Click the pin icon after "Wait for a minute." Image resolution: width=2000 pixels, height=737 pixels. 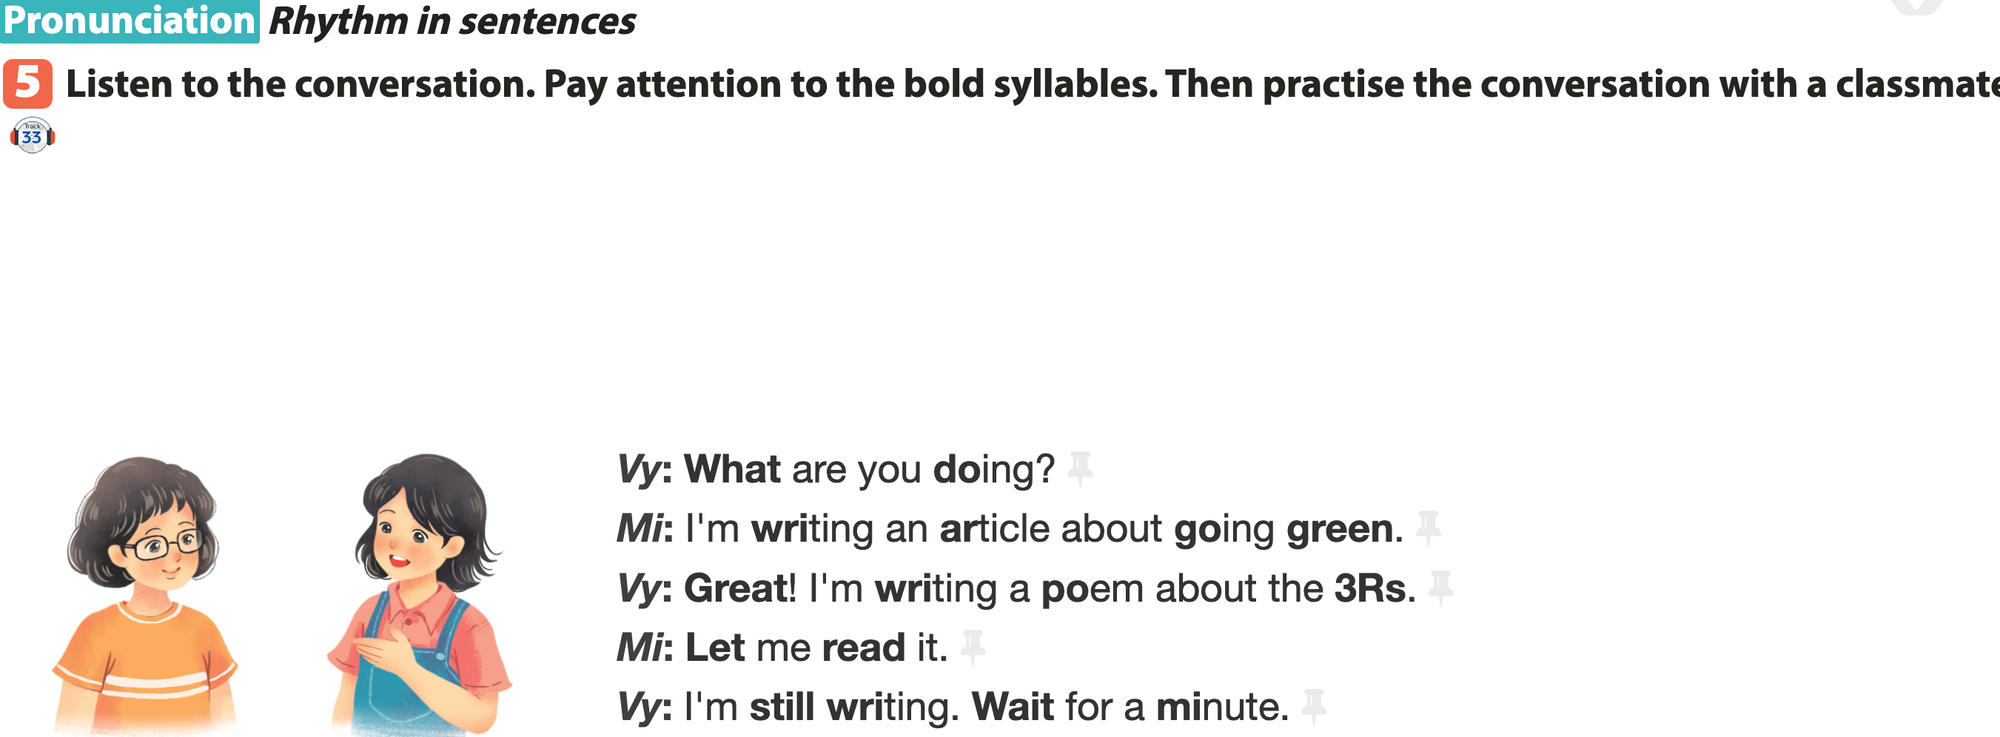1314,706
